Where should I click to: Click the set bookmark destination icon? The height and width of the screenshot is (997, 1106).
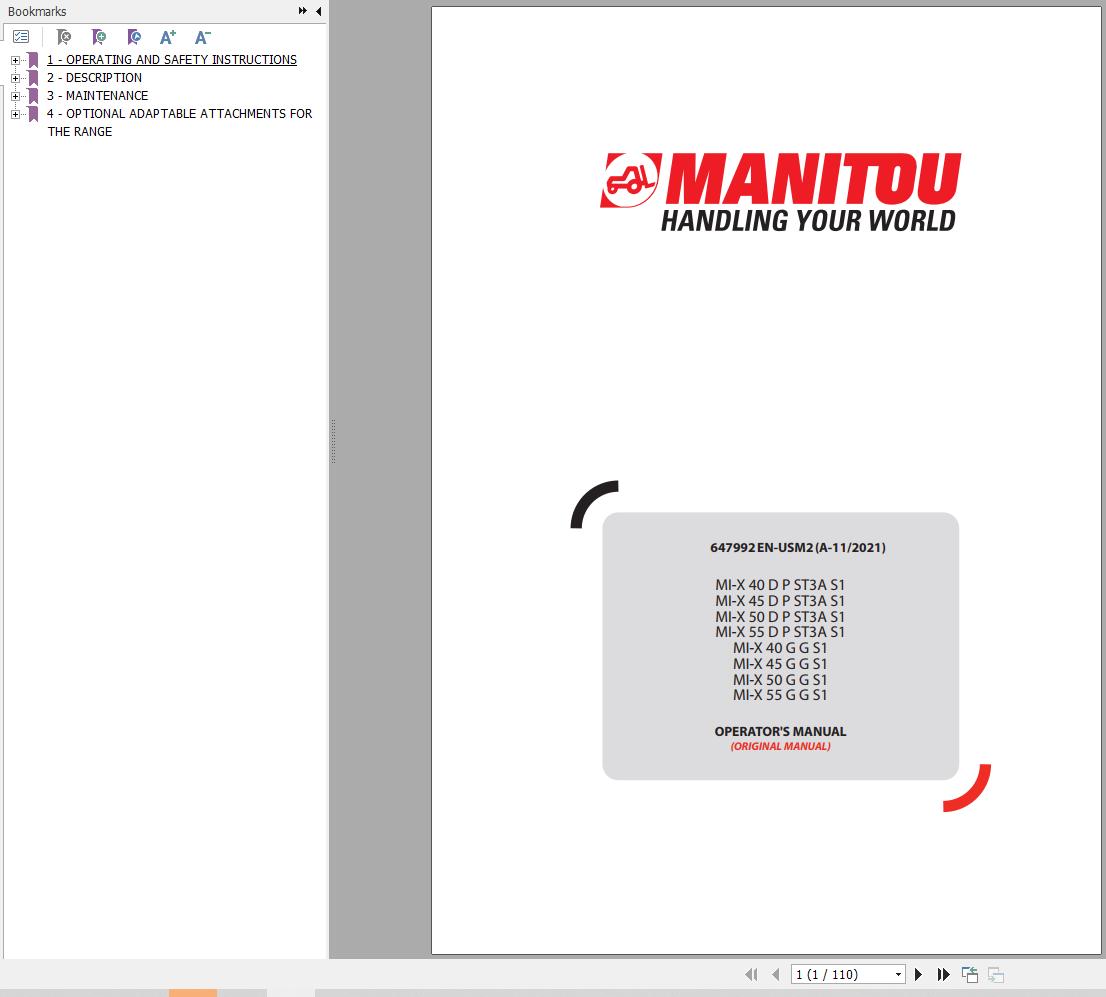coord(133,37)
